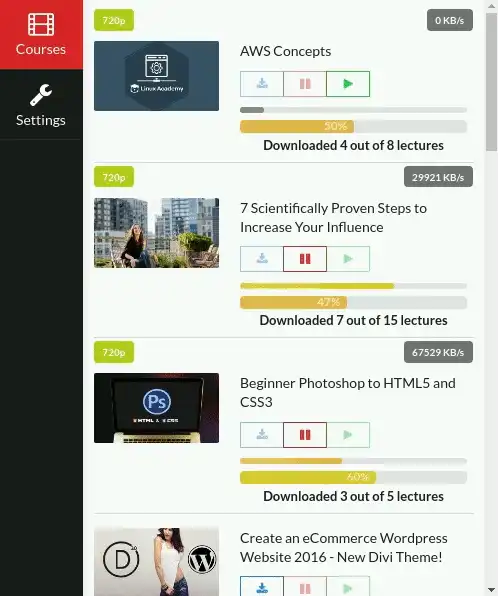Screen dimensions: 498x596
Task: Resume AWS Concepts with play button
Action: (348, 84)
